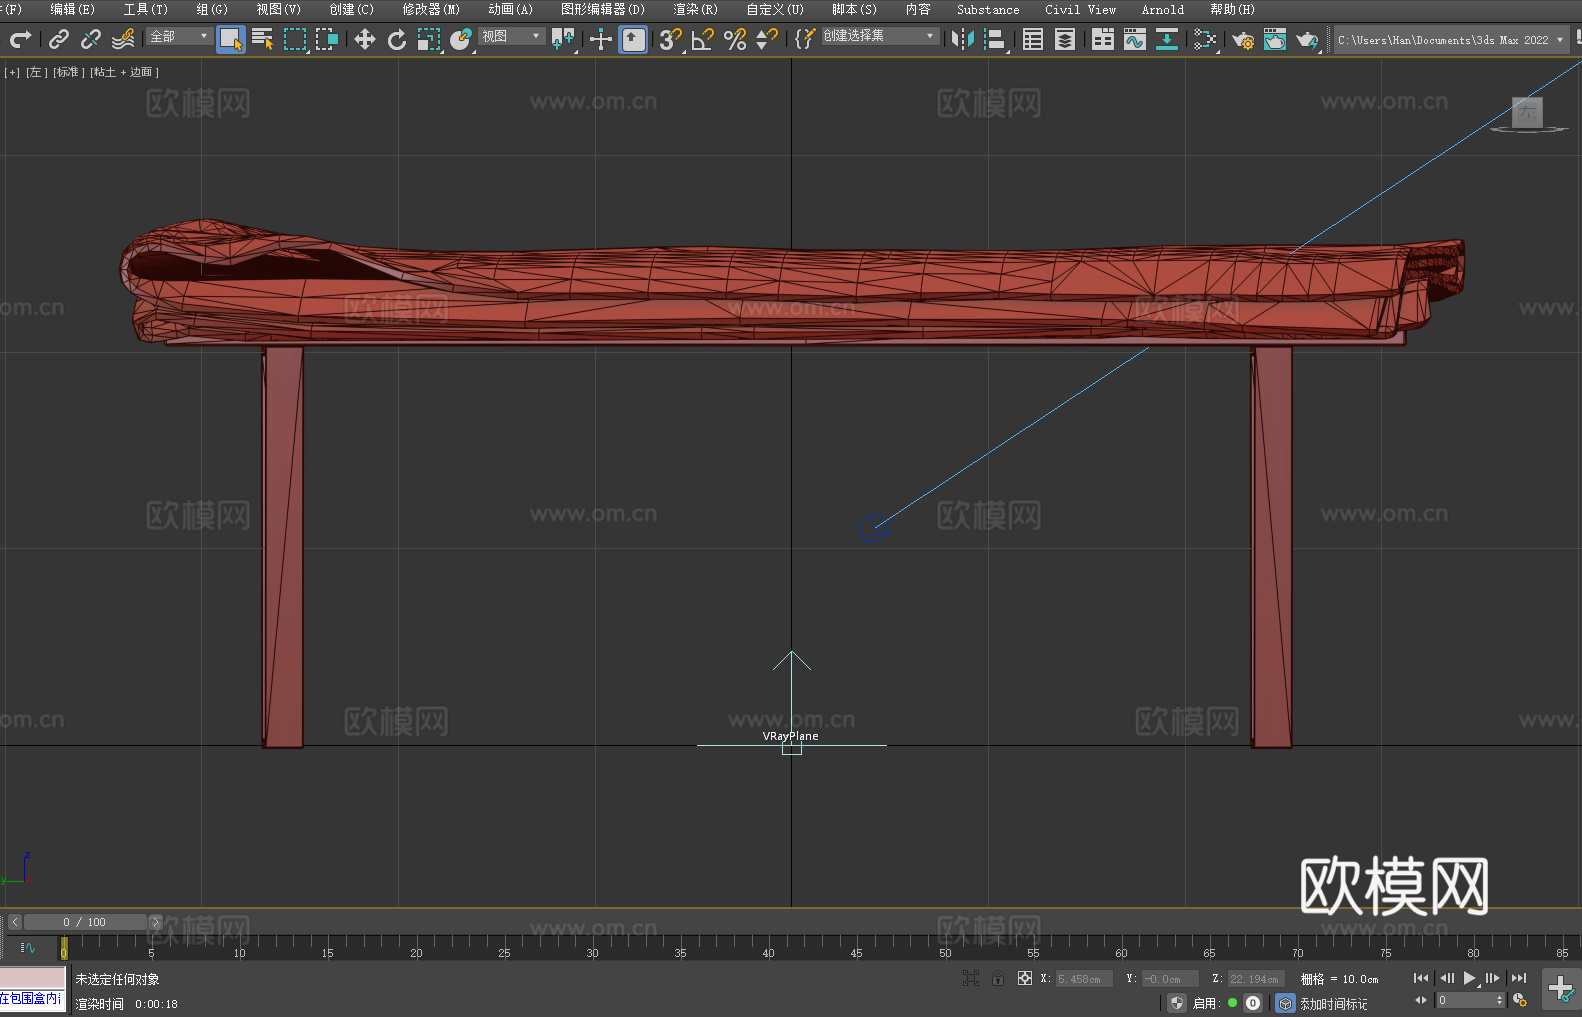The height and width of the screenshot is (1017, 1582).
Task: Select the Place object tool
Action: coord(461,39)
